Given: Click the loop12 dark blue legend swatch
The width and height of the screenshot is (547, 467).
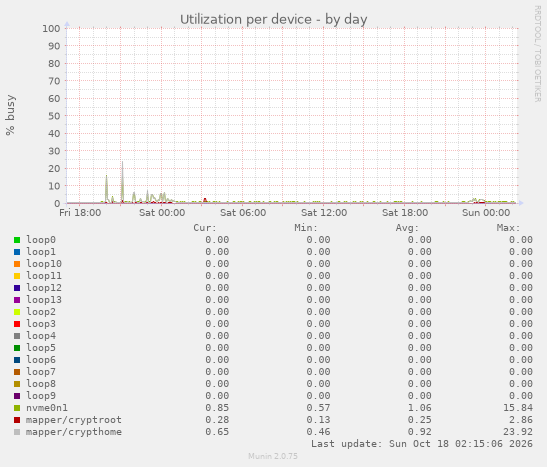Looking at the screenshot, I should (x=17, y=288).
